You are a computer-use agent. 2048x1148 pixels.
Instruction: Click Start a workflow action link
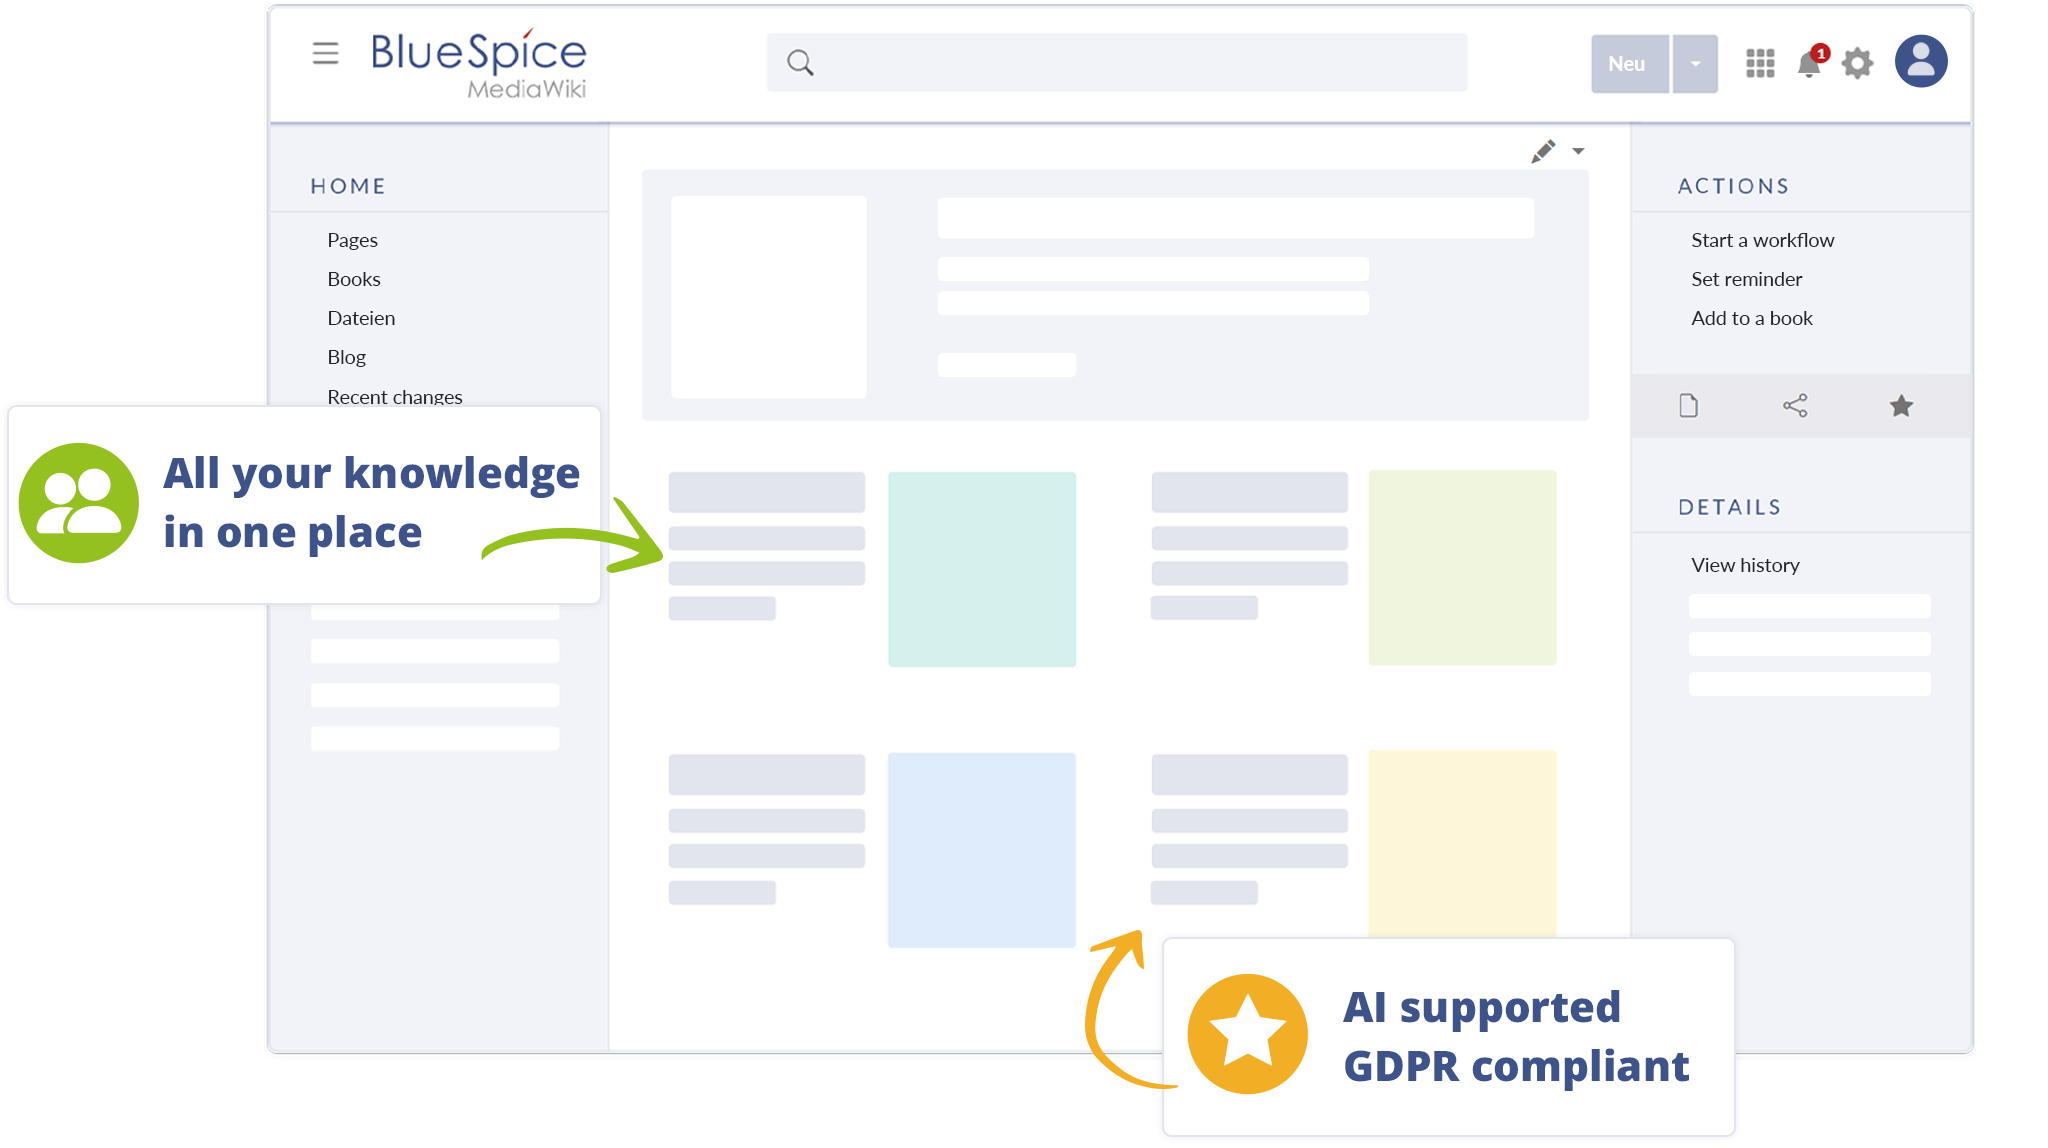pos(1762,238)
